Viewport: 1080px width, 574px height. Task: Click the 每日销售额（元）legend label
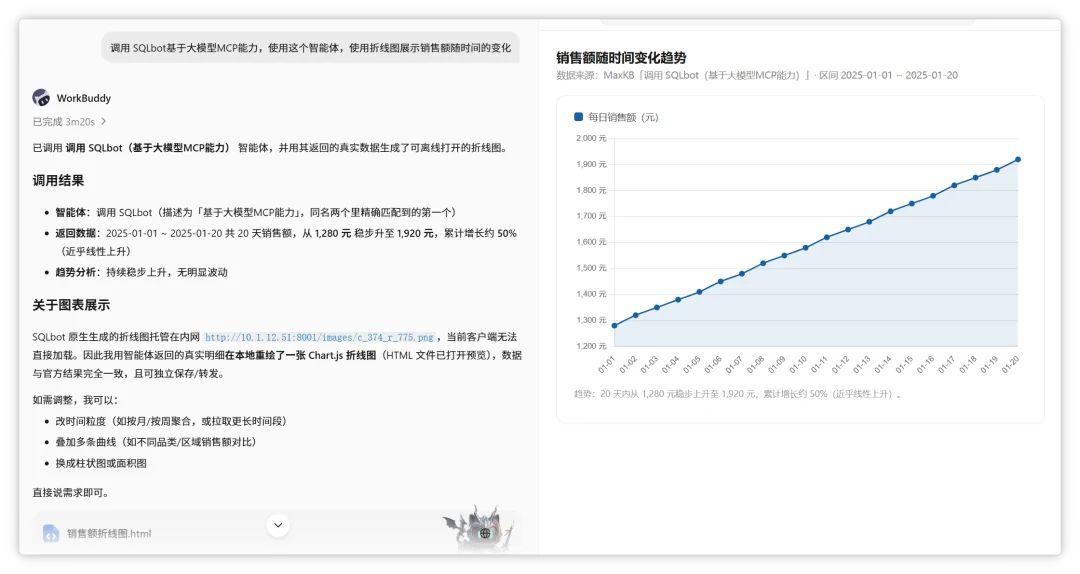623,118
